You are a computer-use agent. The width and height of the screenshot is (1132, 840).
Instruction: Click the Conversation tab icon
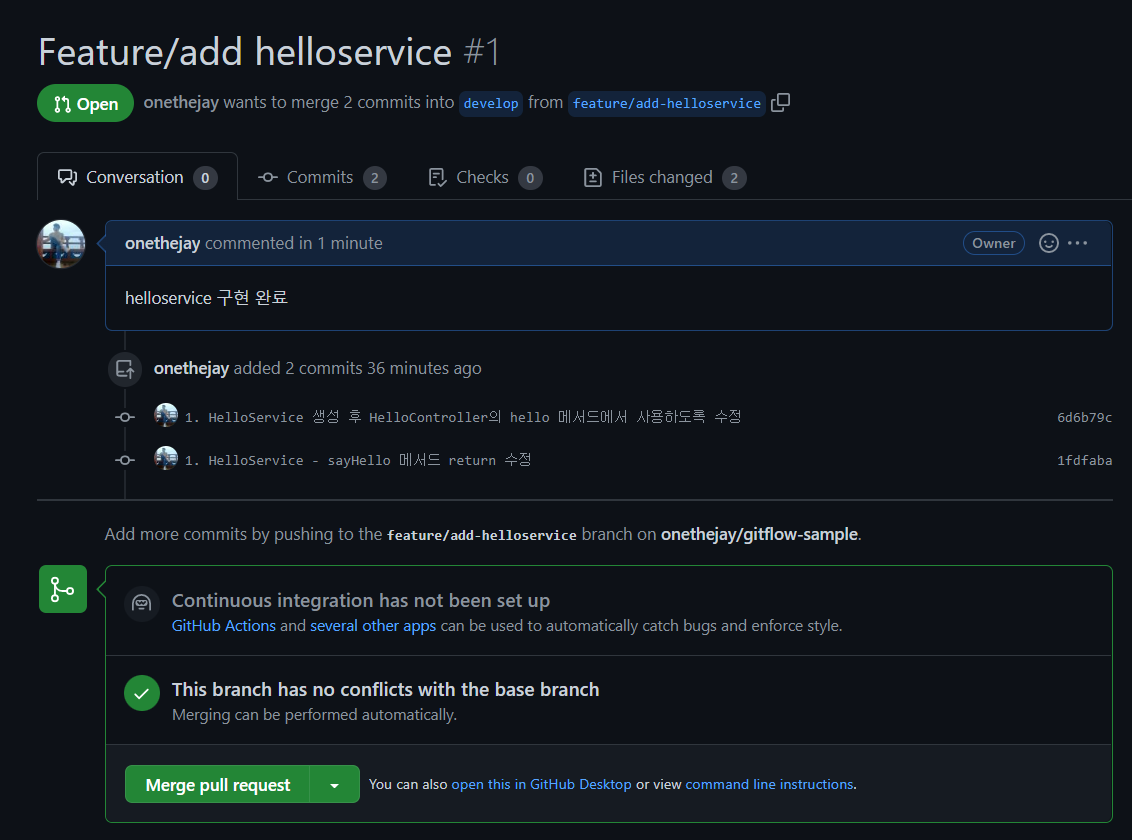pos(67,178)
